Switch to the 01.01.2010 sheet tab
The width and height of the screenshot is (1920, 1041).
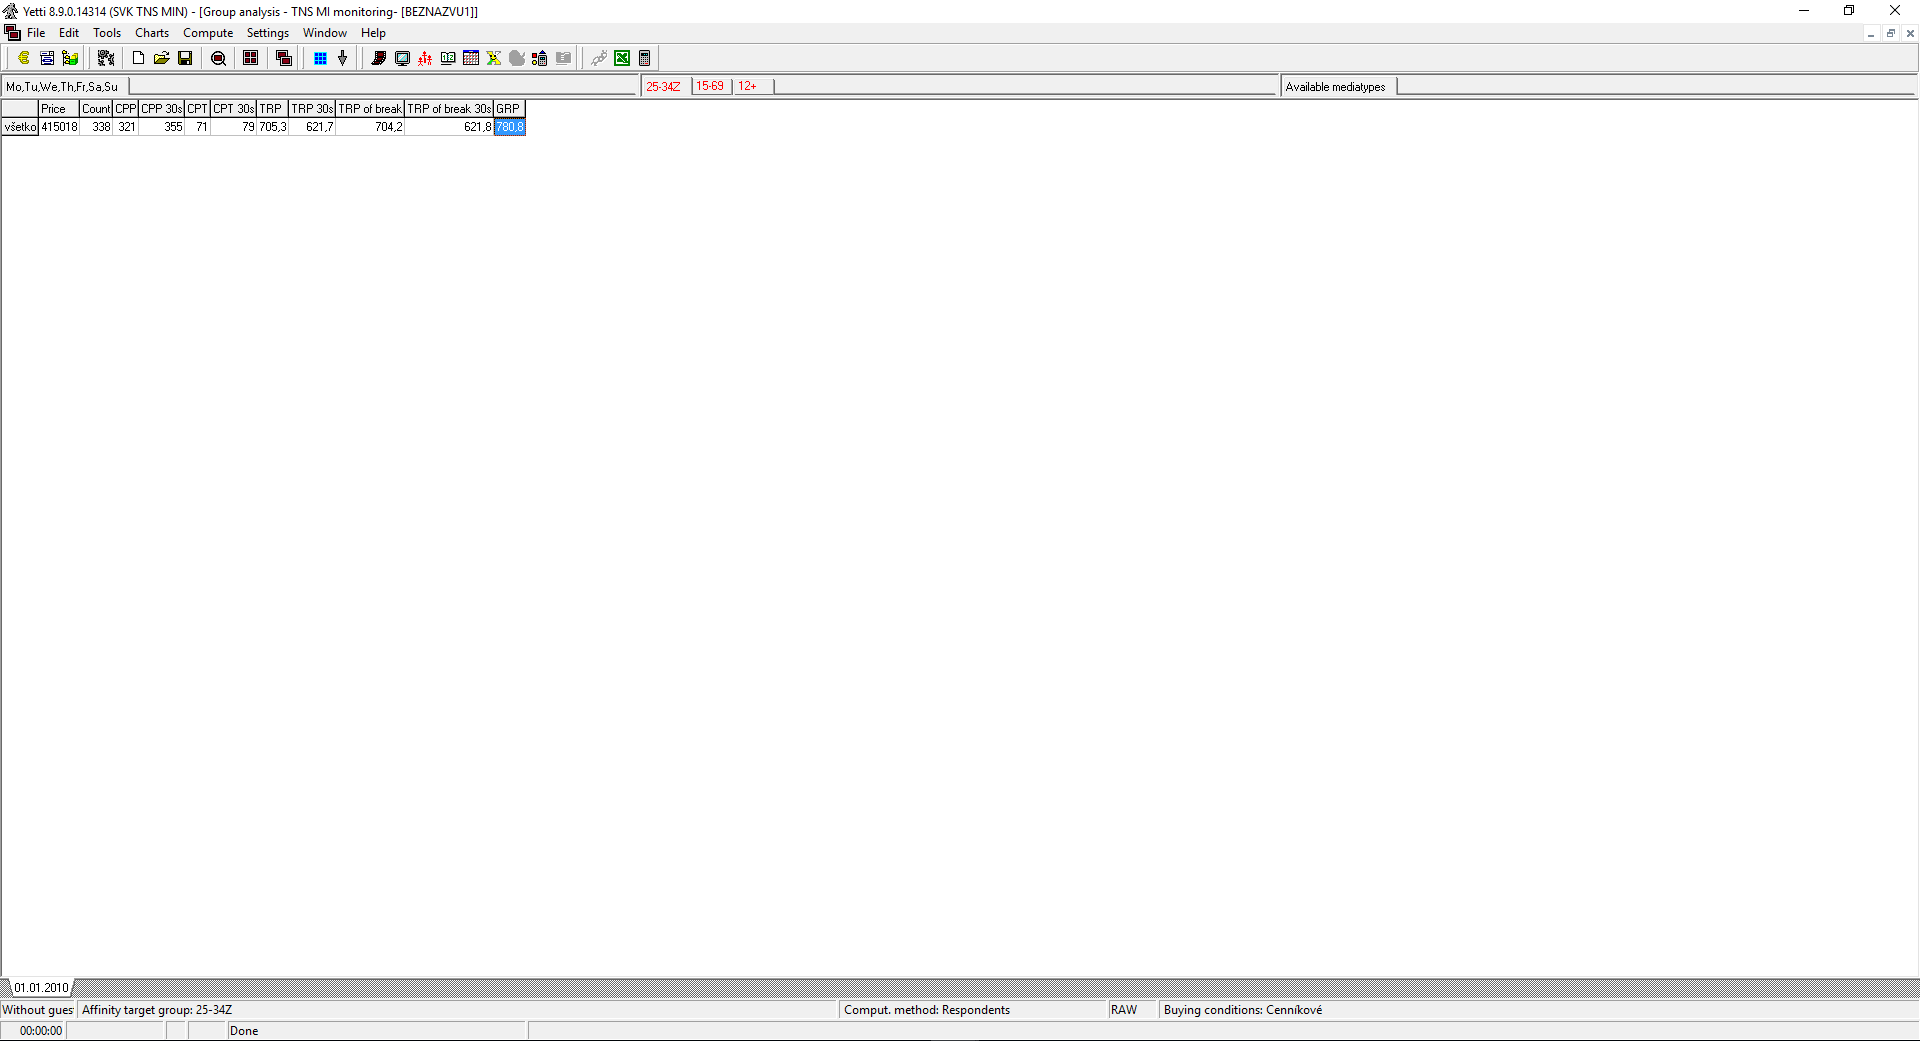(41, 988)
